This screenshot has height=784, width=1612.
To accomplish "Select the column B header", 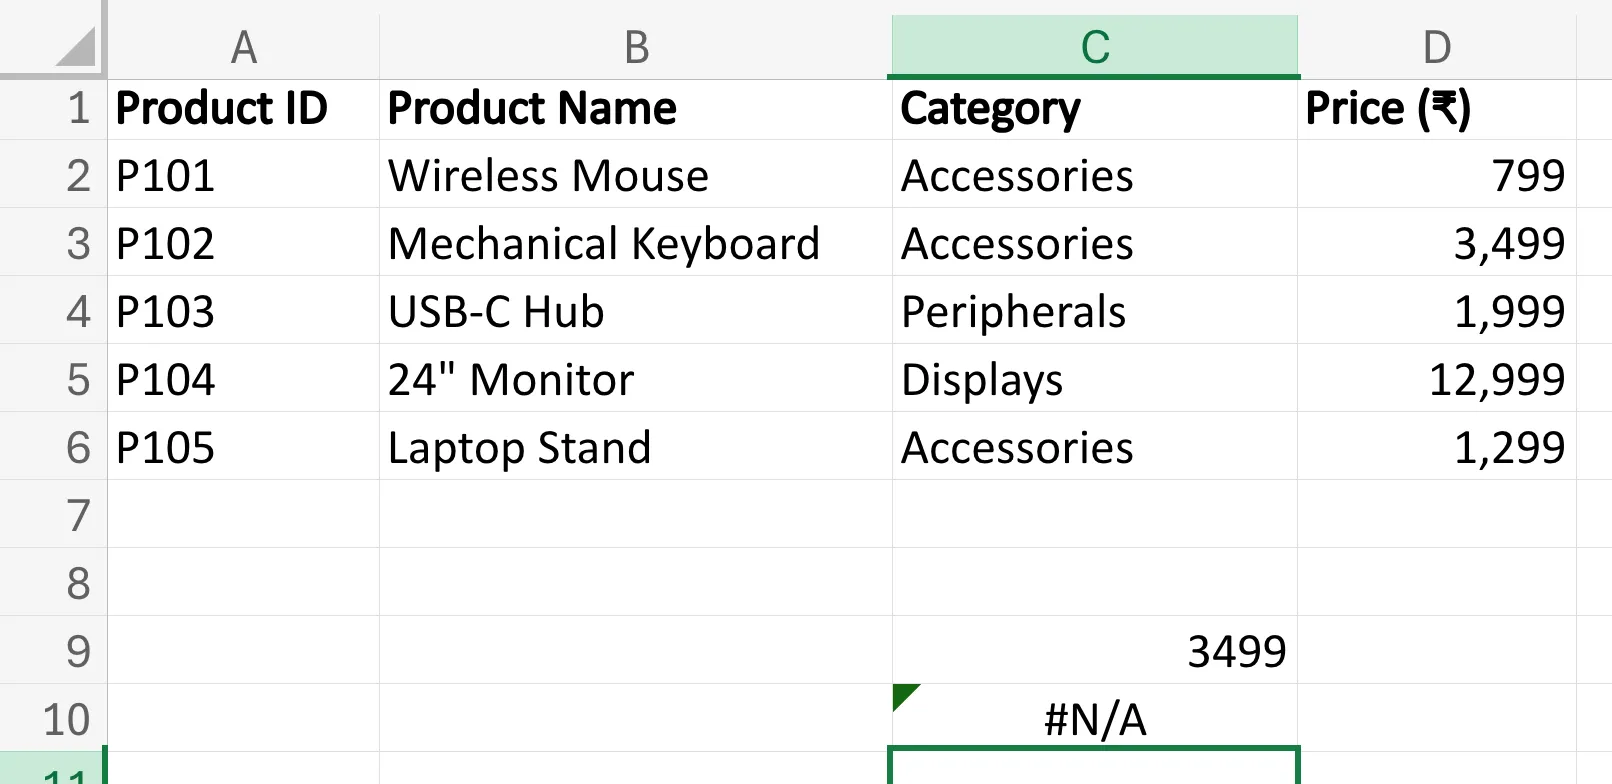I will point(636,45).
